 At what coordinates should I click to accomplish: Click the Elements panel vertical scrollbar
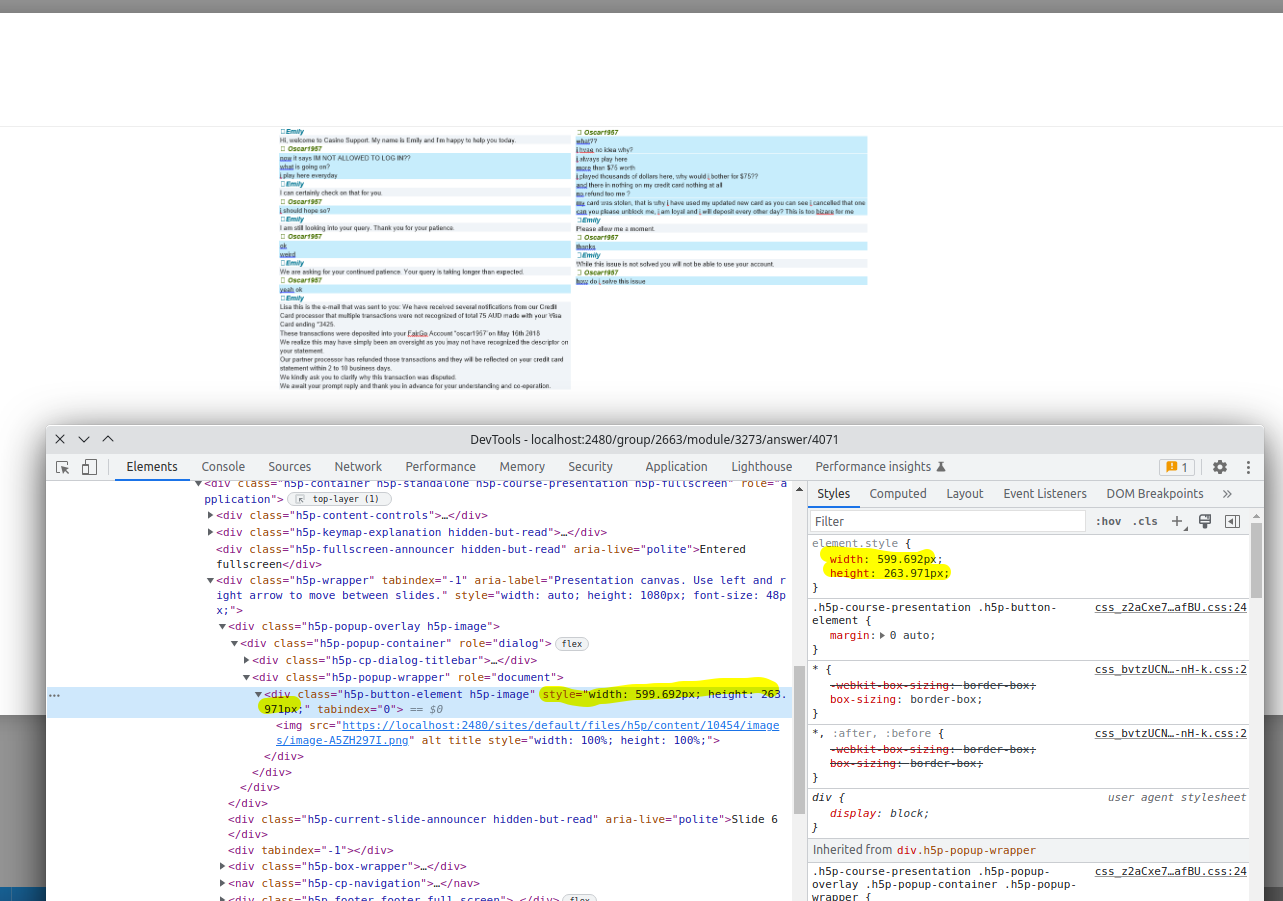tap(798, 738)
